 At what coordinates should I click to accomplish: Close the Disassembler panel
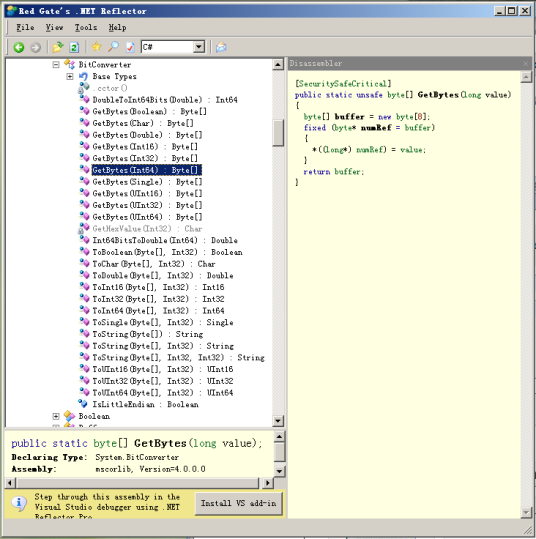pyautogui.click(x=525, y=64)
